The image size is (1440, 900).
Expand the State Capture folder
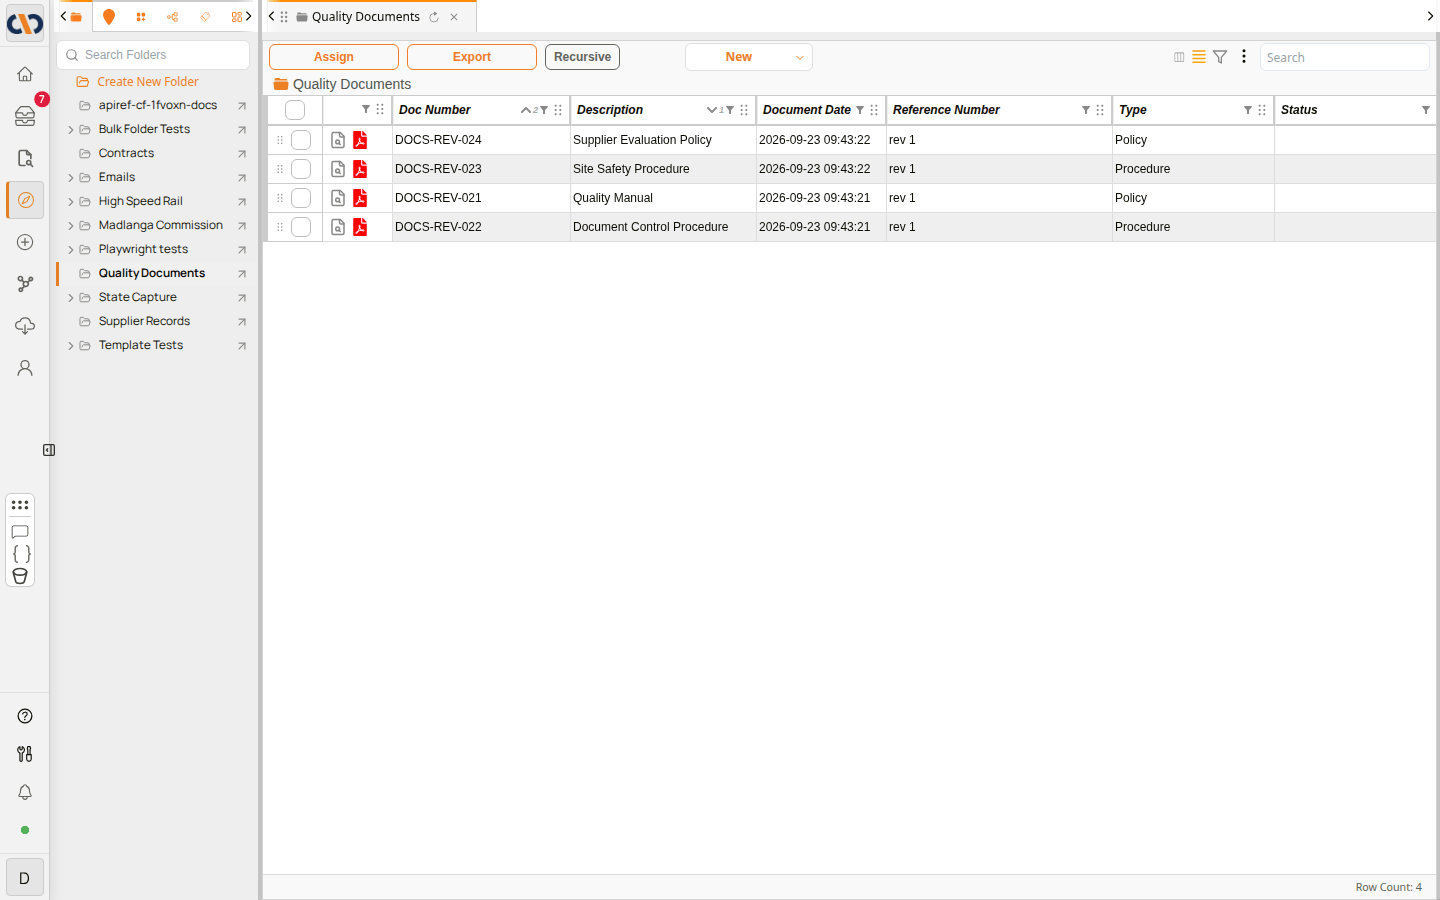70,298
